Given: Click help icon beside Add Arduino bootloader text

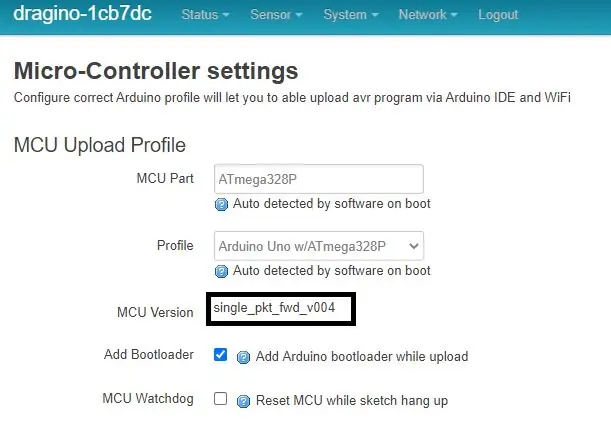Looking at the screenshot, I should click(x=244, y=357).
